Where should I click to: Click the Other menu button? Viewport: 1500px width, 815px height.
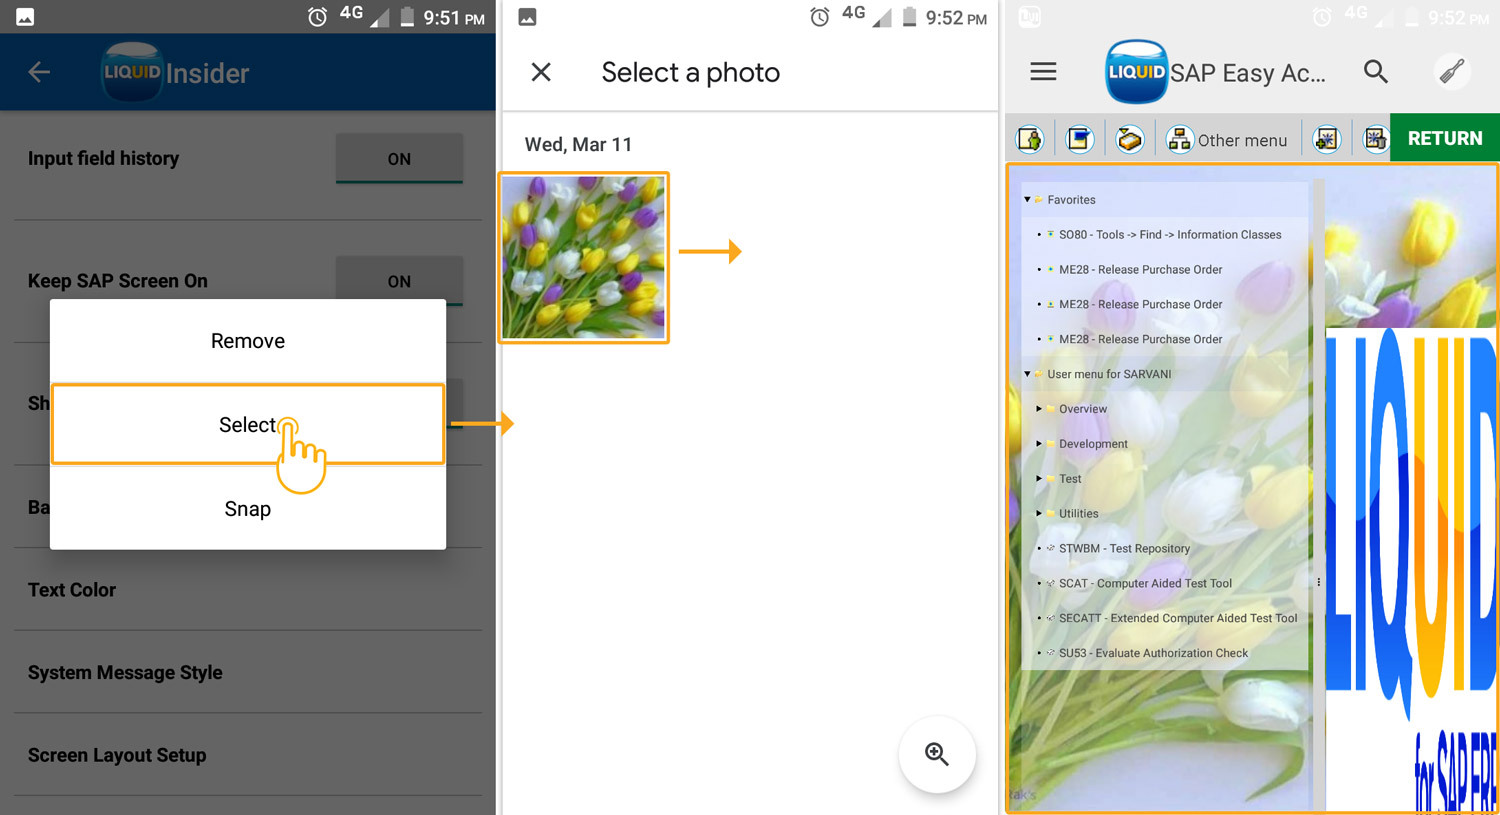(1228, 140)
